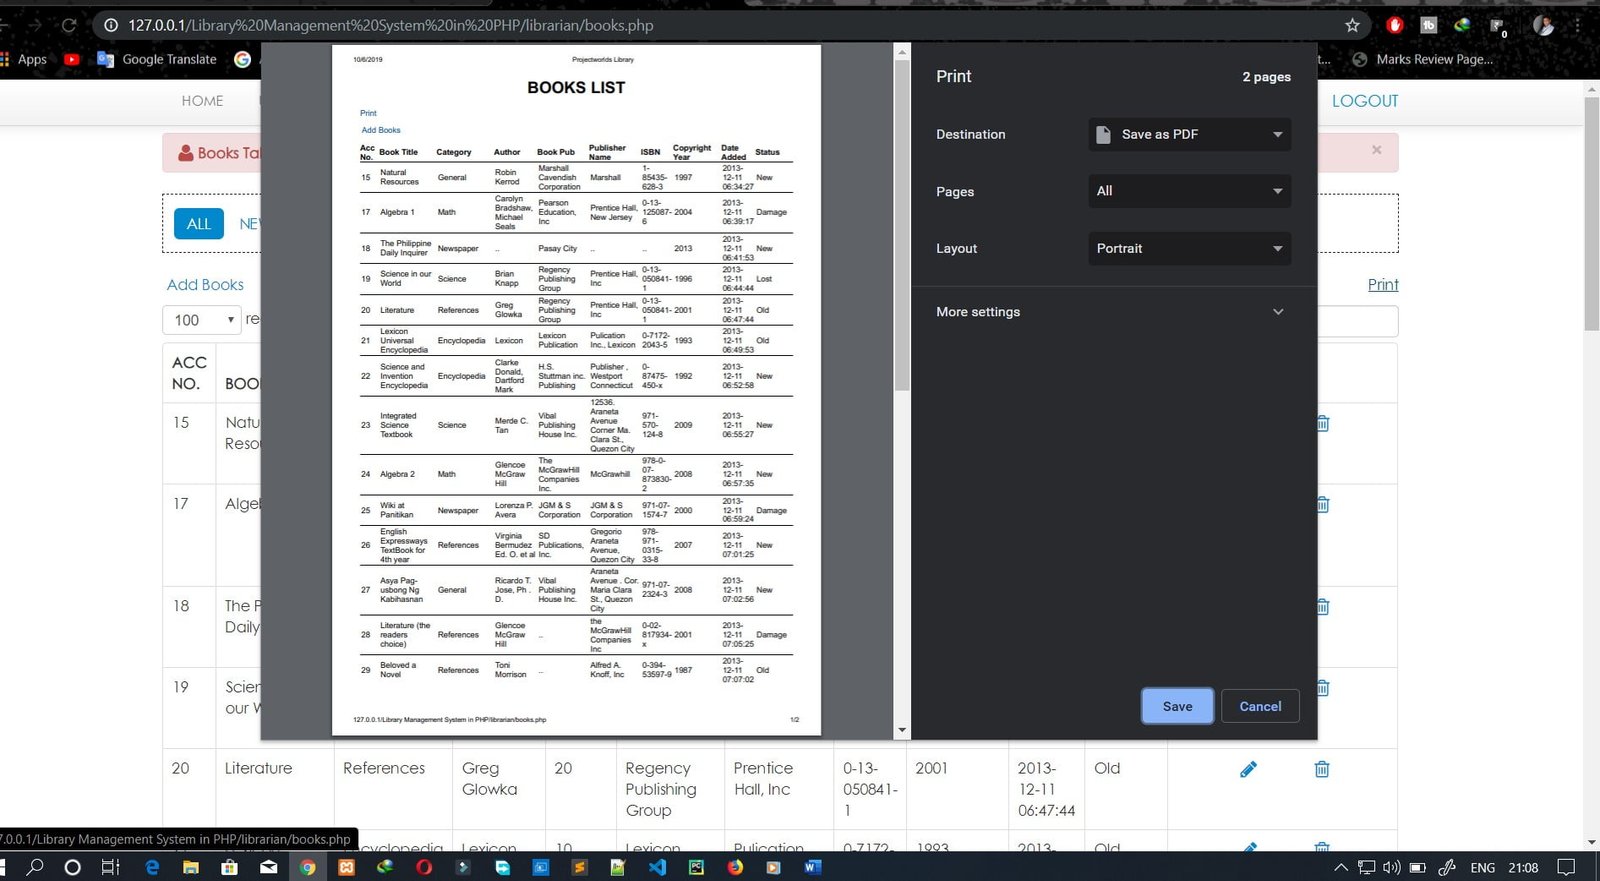Screen dimensions: 1600x881
Task: Click the volume icon in system tray
Action: (1391, 867)
